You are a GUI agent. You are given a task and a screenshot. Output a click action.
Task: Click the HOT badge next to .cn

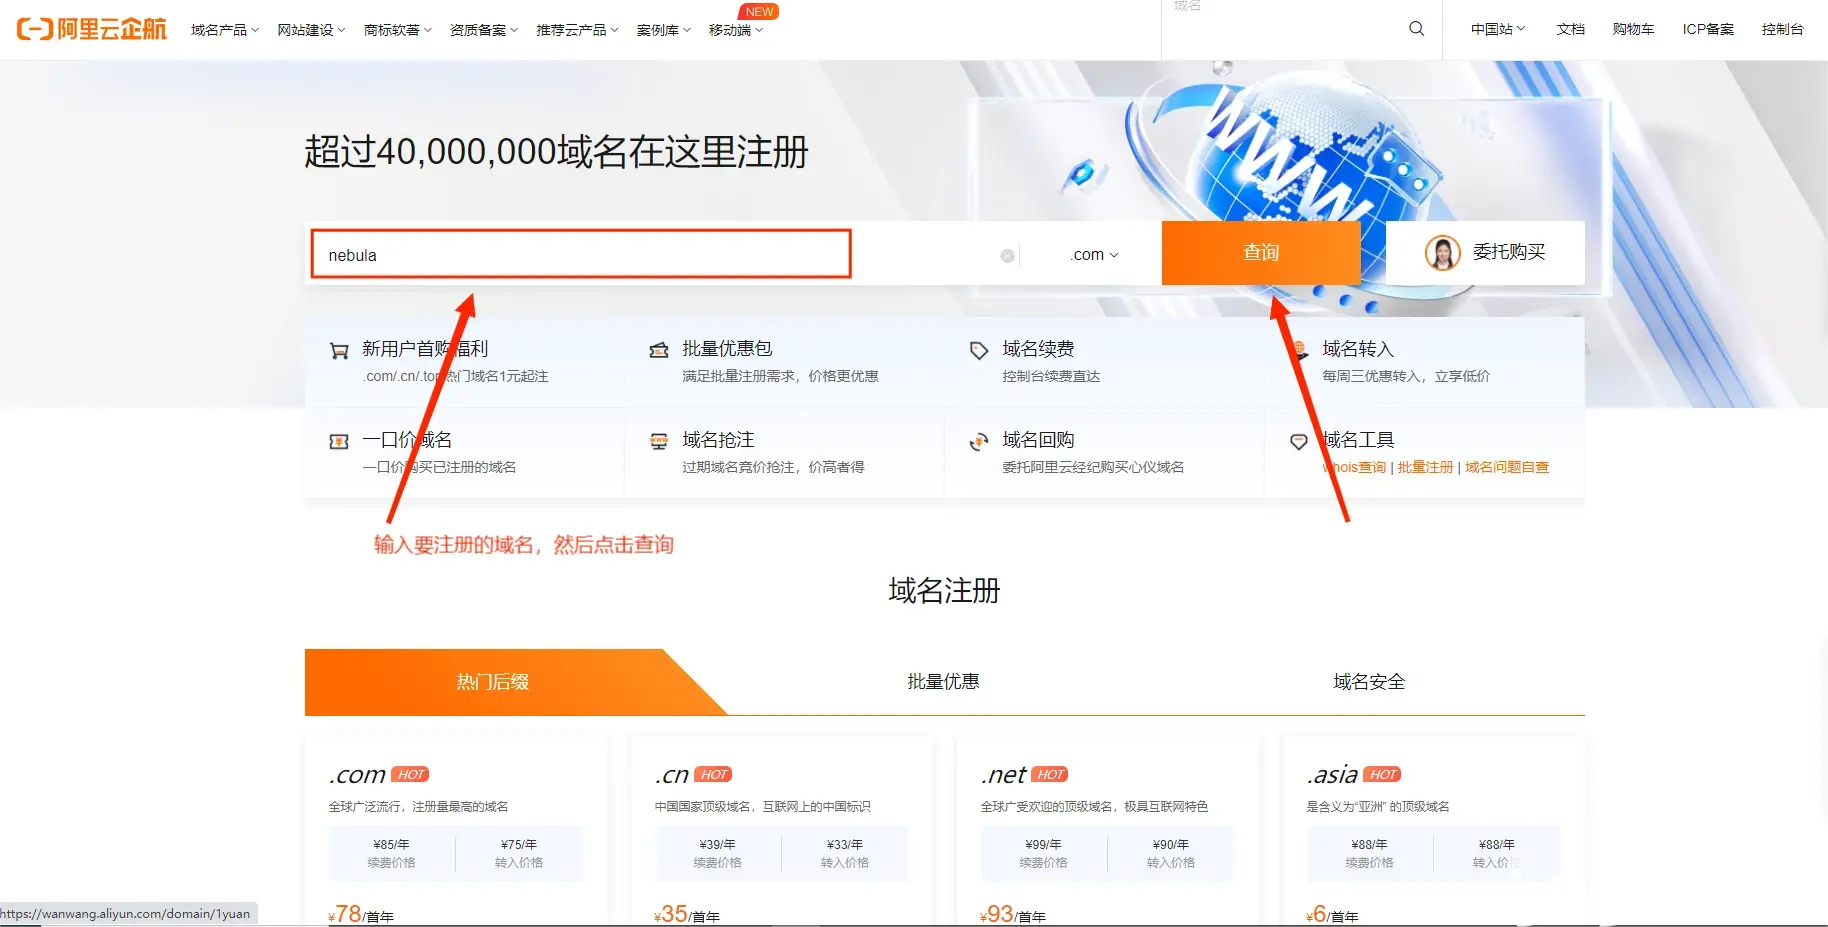[x=713, y=774]
